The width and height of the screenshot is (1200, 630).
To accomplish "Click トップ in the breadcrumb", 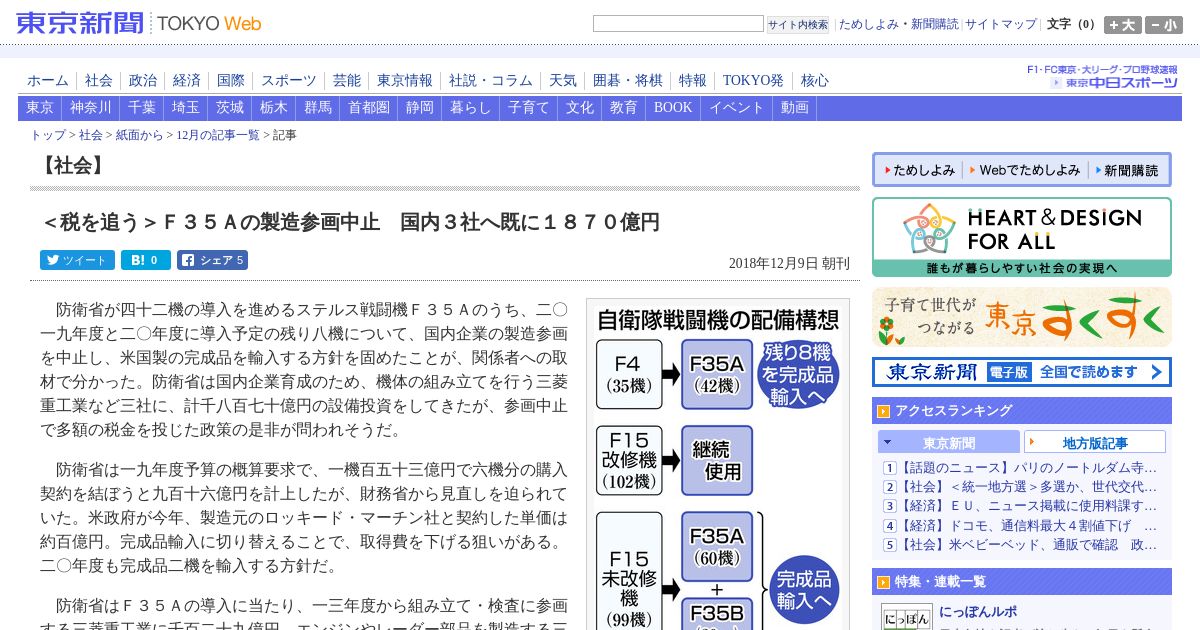I will 48,135.
